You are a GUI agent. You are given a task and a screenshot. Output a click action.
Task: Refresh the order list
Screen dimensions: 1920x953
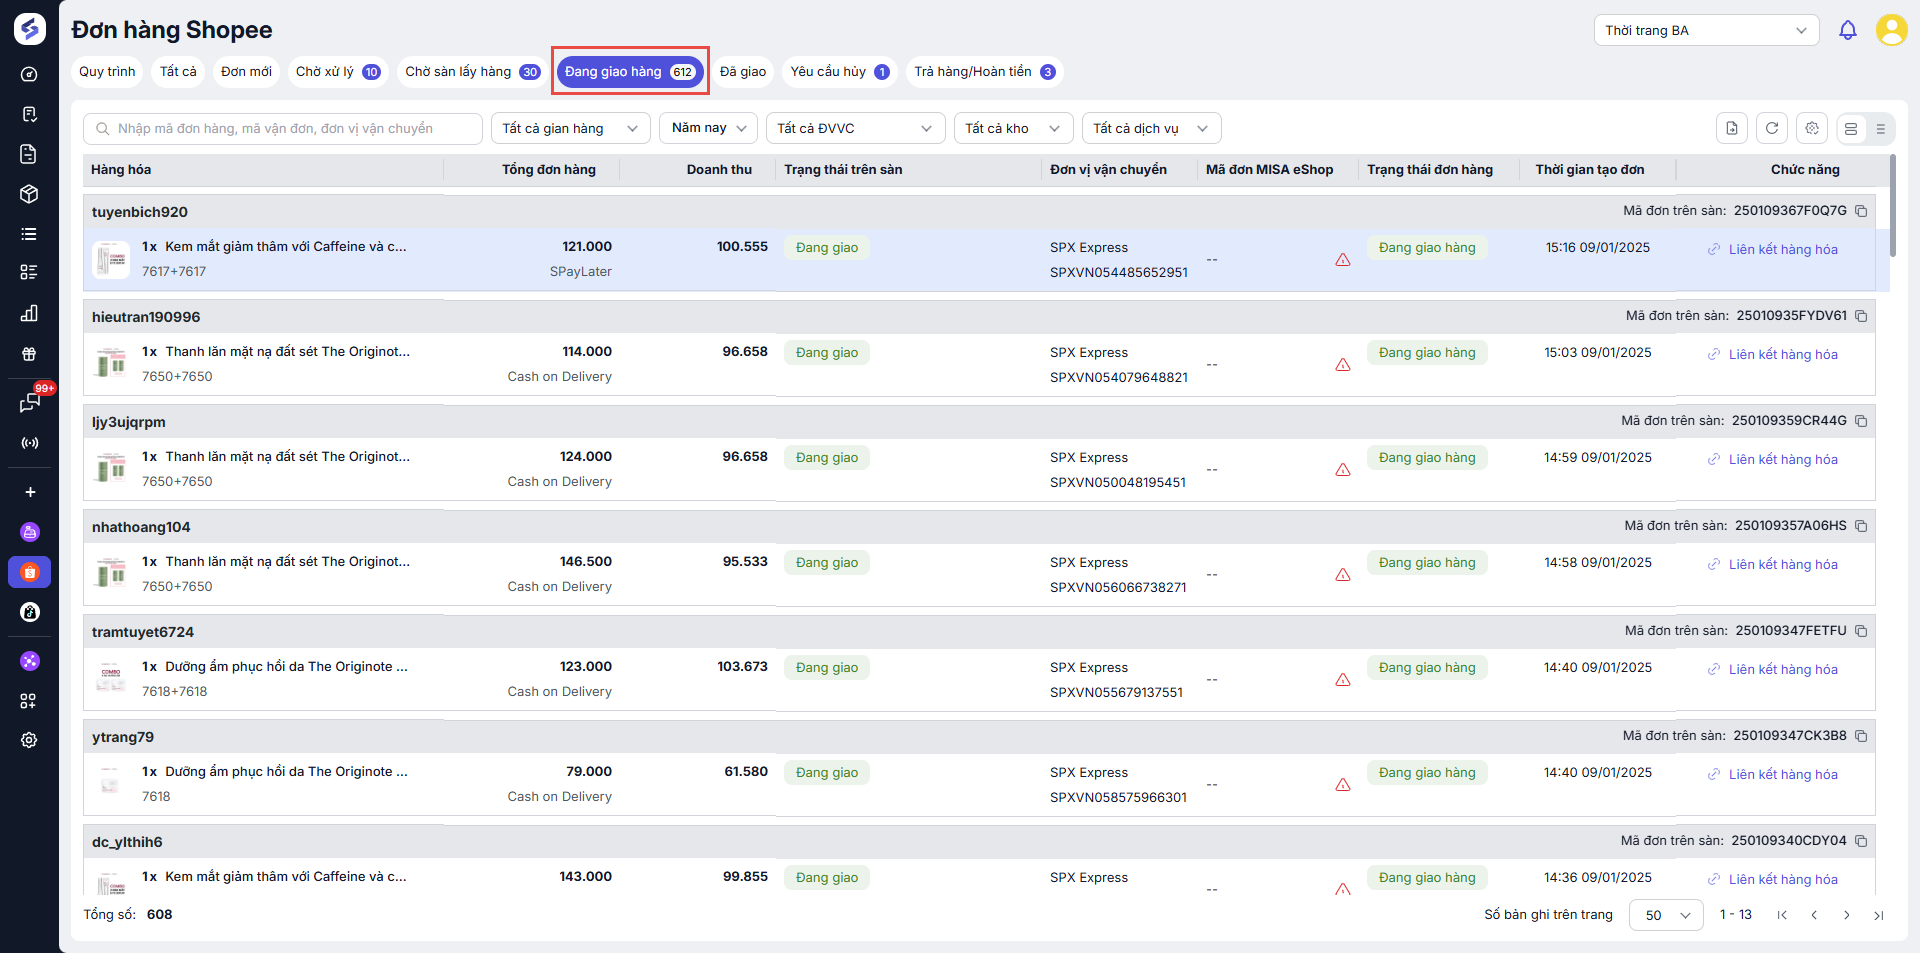pos(1772,128)
